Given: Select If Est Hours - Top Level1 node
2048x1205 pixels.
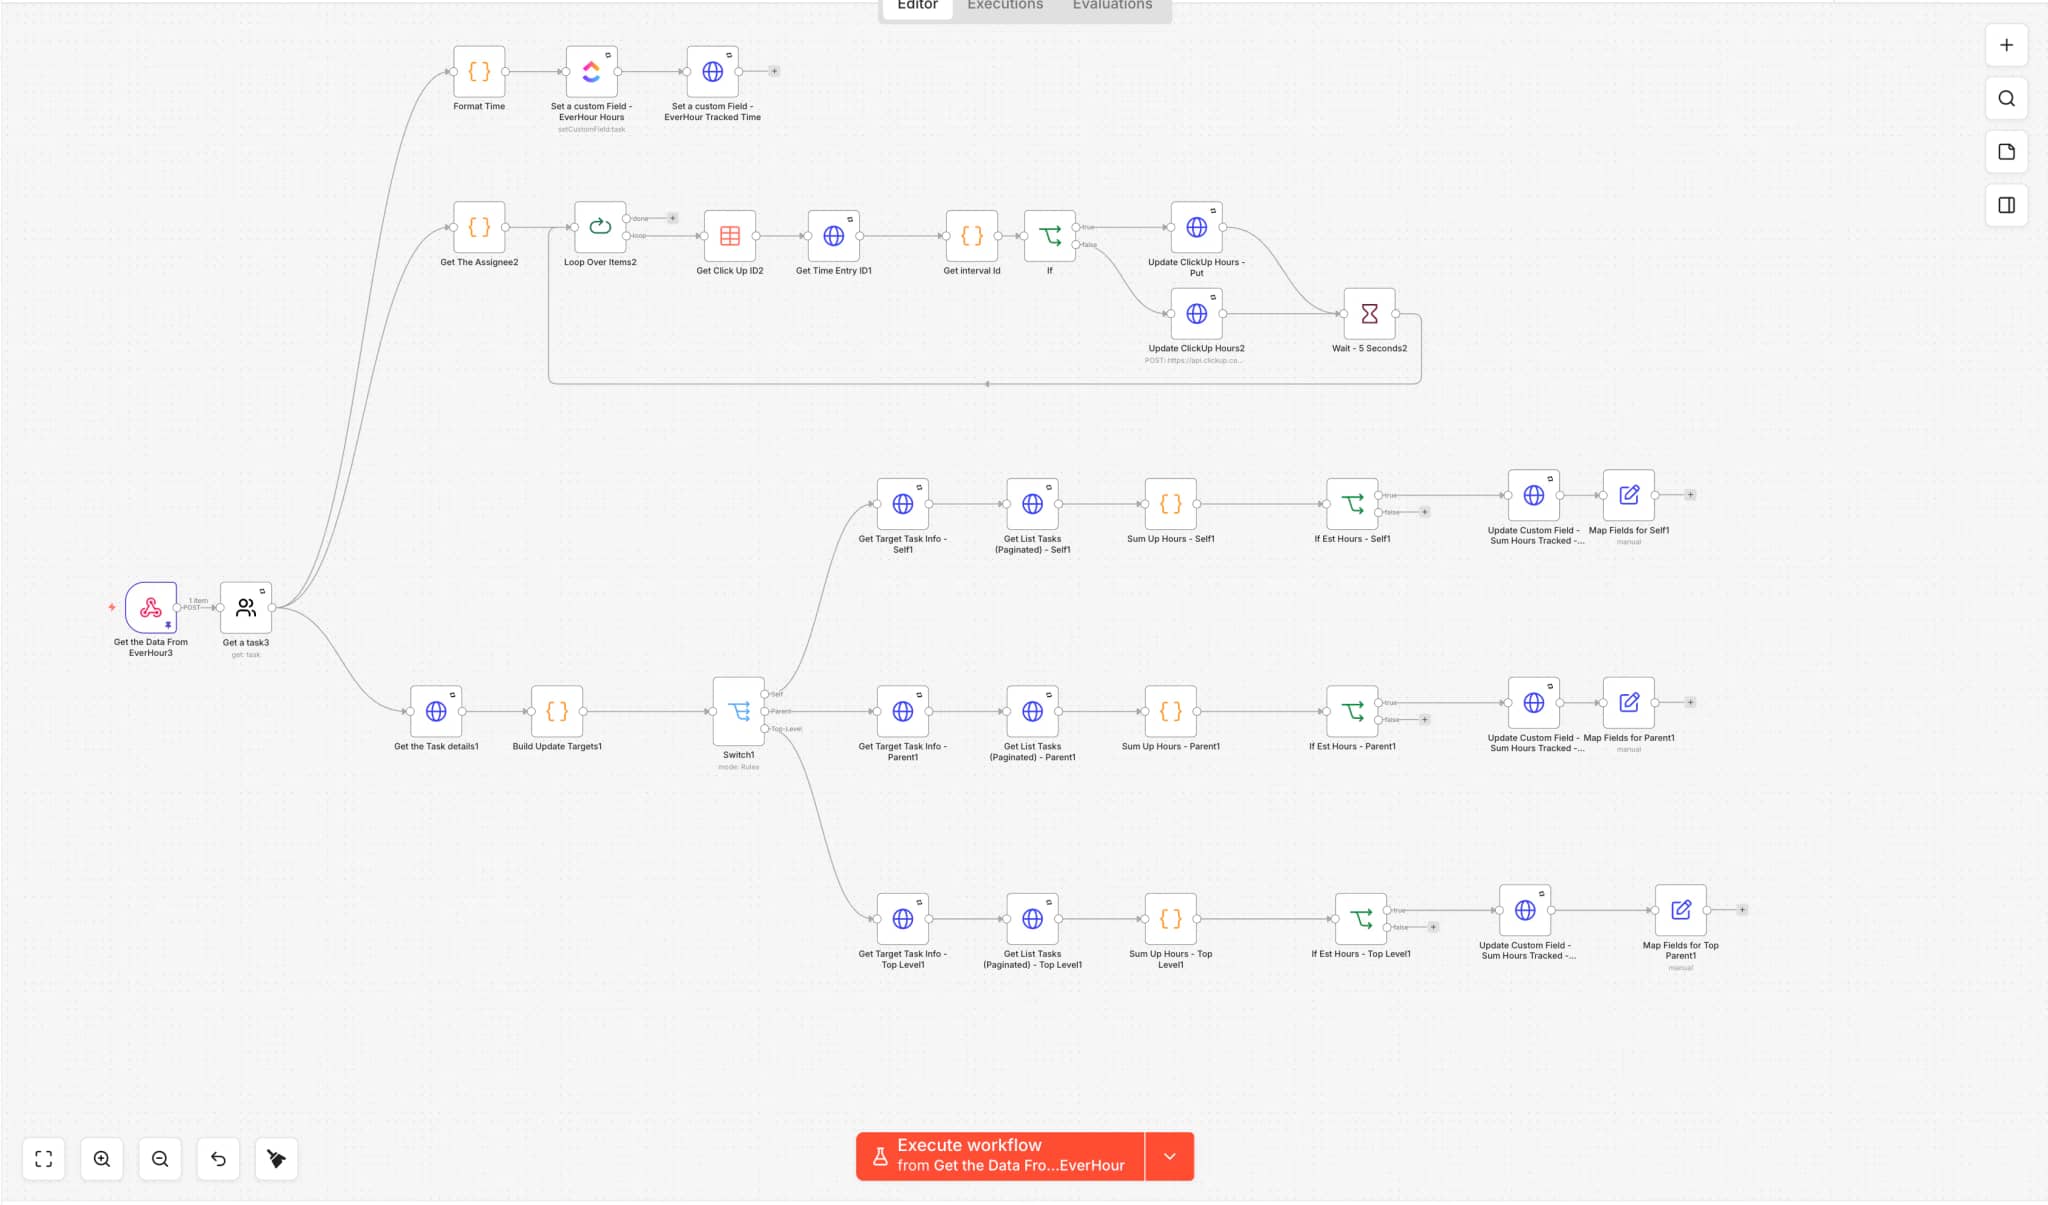Looking at the screenshot, I should (1361, 919).
